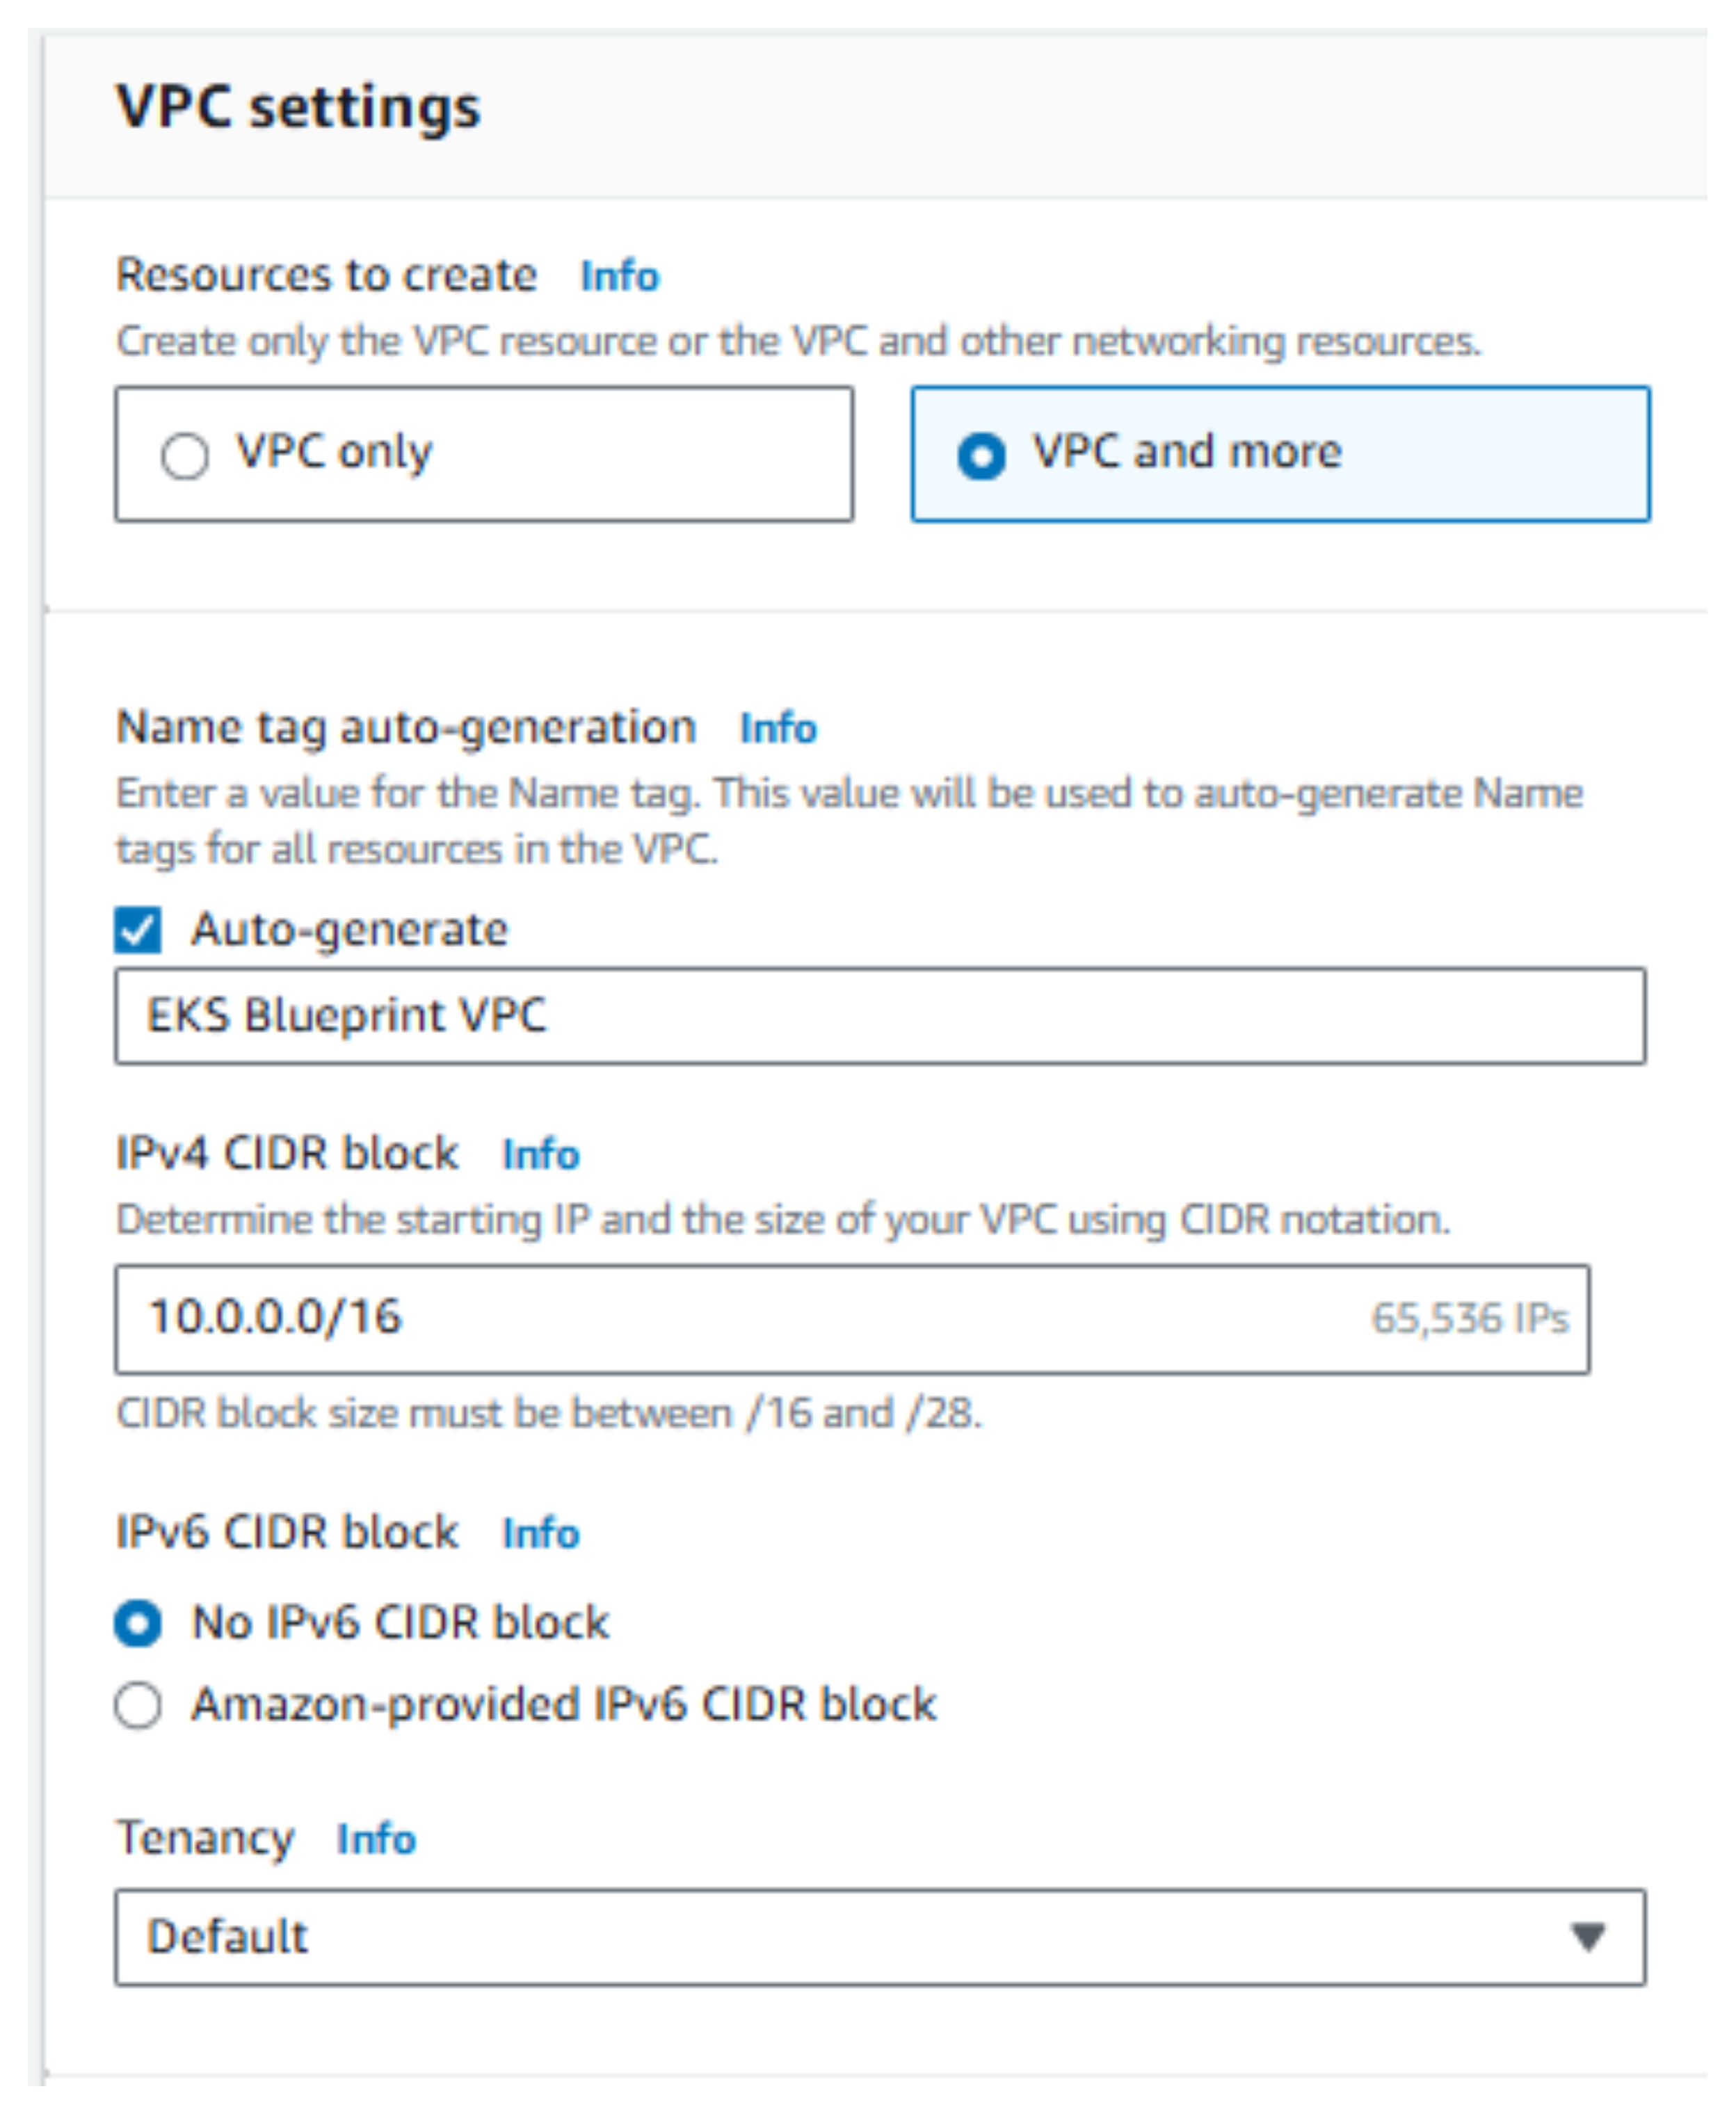
Task: Select No IPv6 CIDR block radio
Action: [x=138, y=1622]
